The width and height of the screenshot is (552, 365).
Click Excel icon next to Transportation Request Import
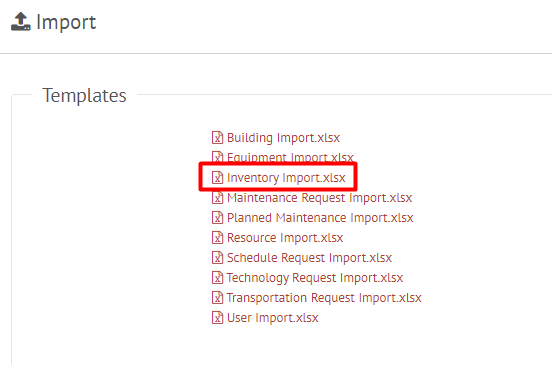217,298
